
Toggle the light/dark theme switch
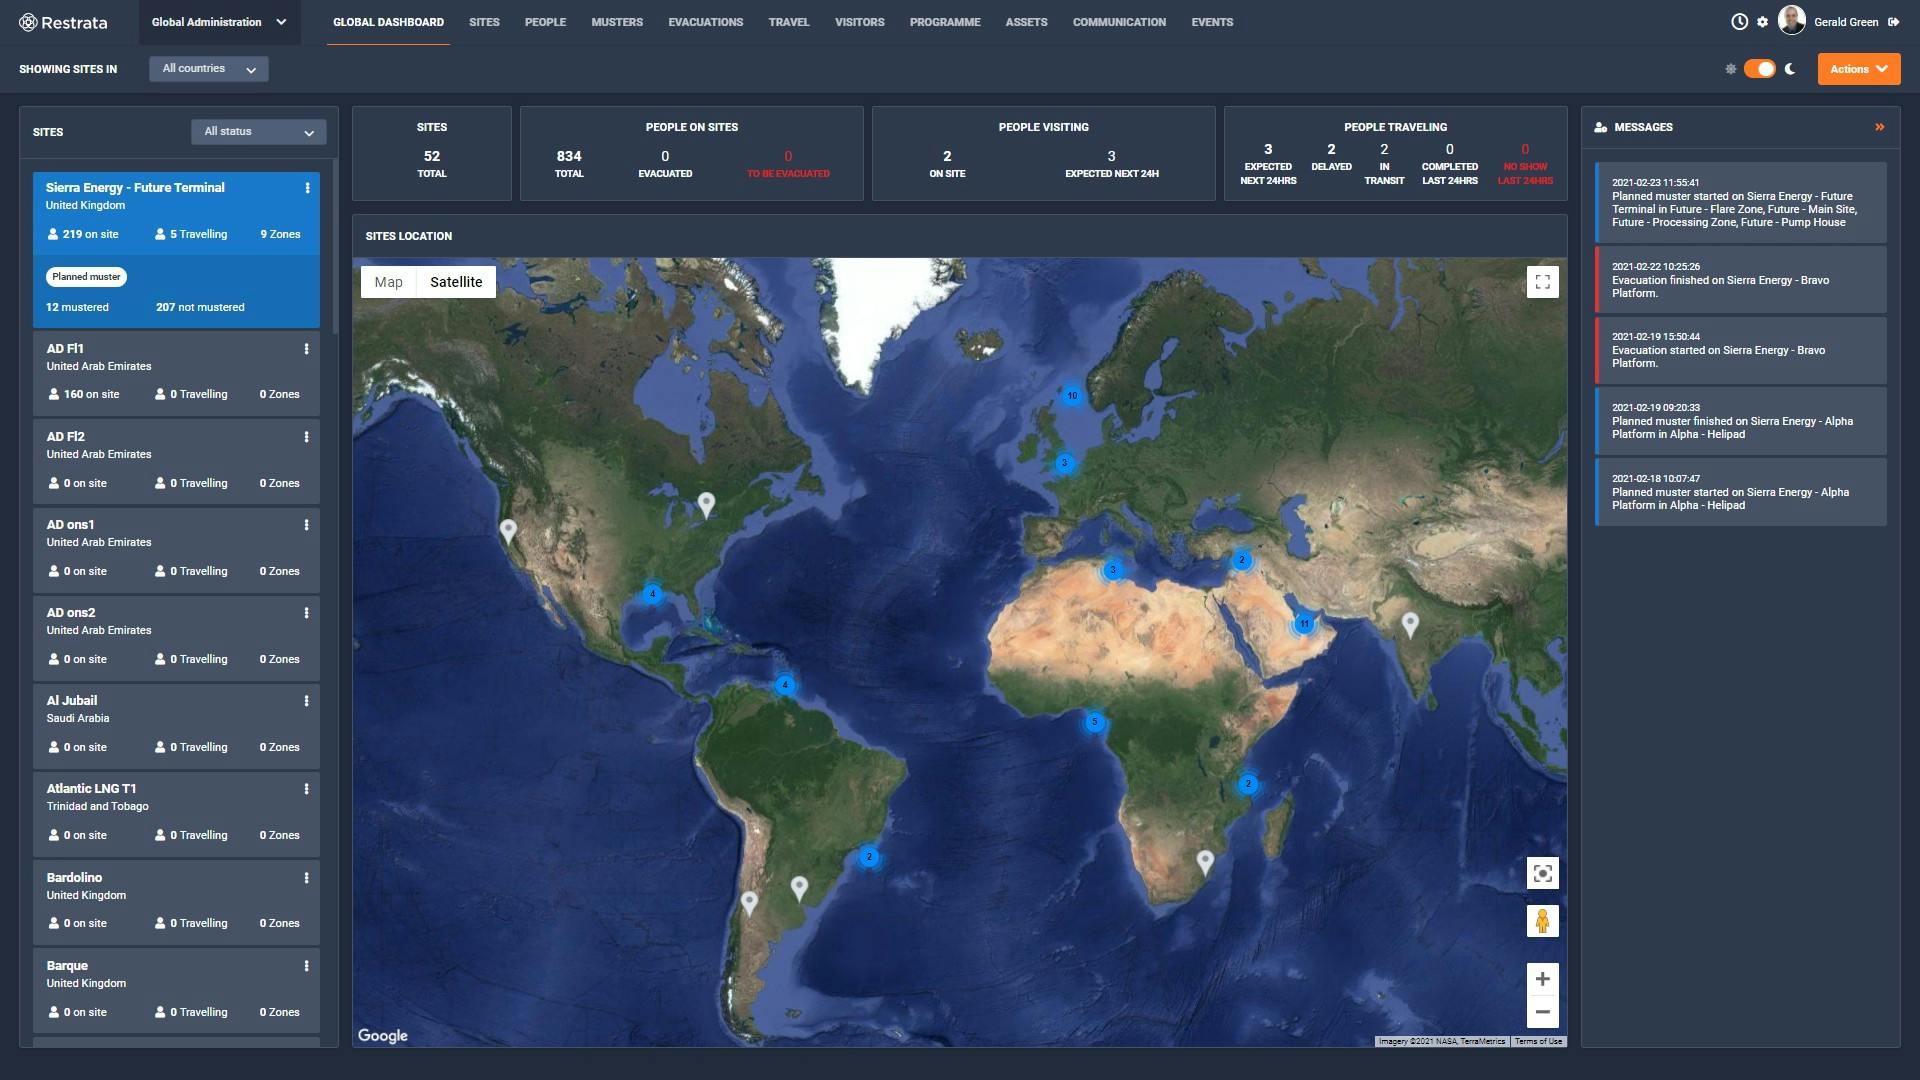click(1759, 69)
